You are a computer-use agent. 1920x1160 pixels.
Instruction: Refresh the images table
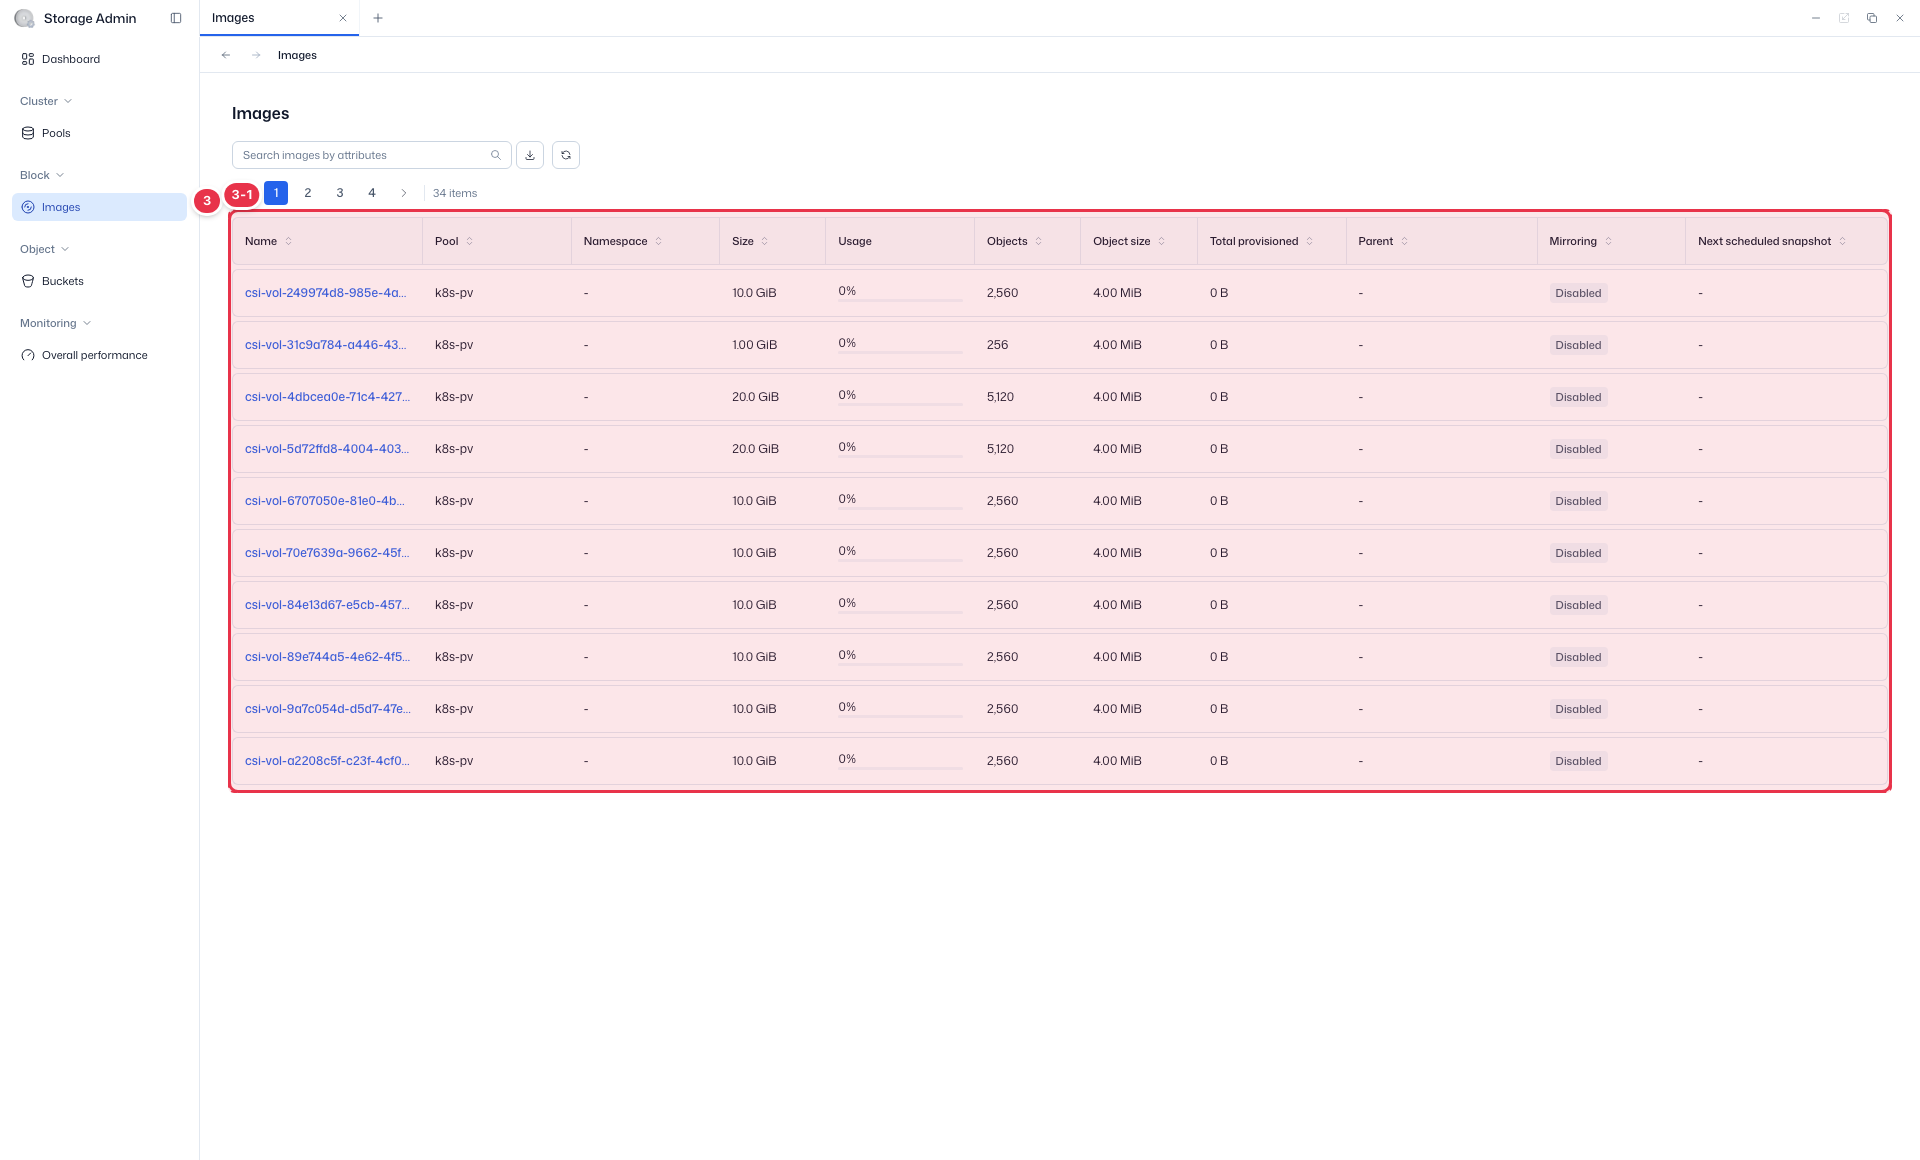pyautogui.click(x=566, y=155)
